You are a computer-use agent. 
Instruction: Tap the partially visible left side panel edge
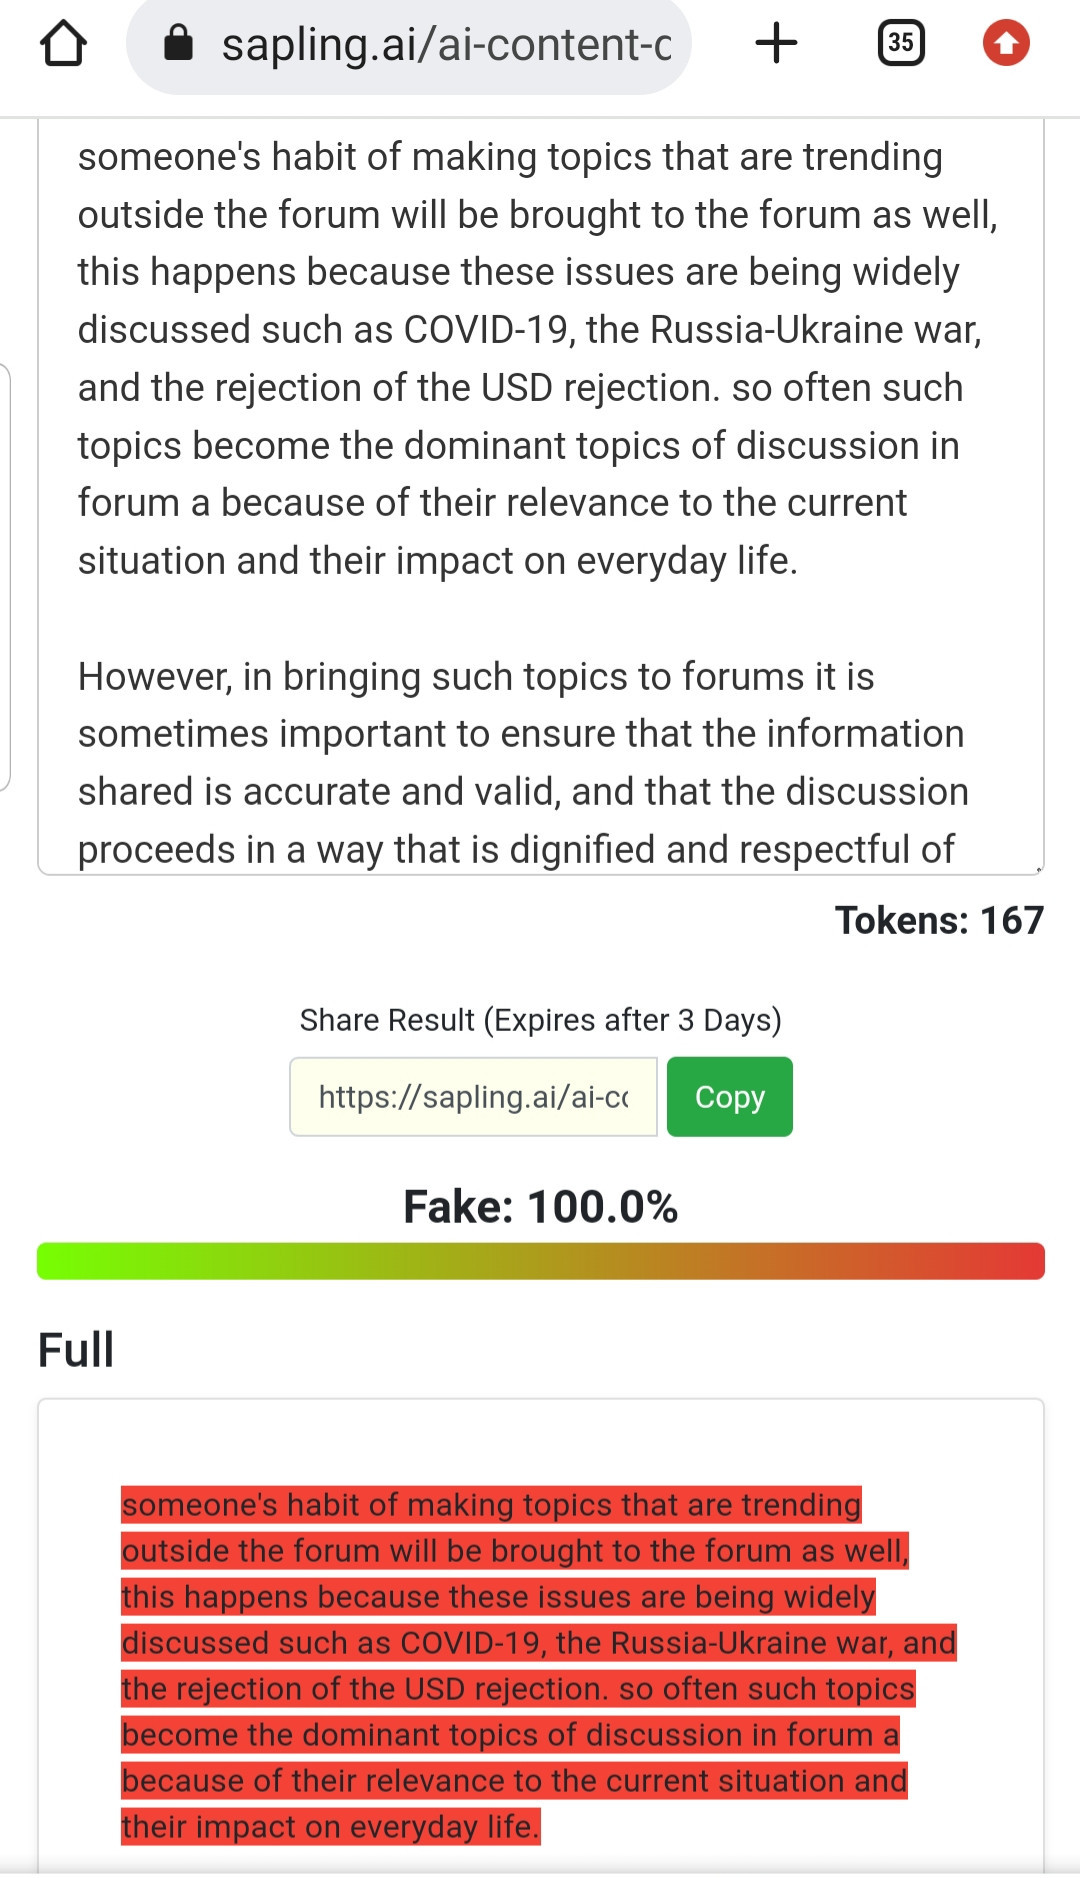[5, 577]
